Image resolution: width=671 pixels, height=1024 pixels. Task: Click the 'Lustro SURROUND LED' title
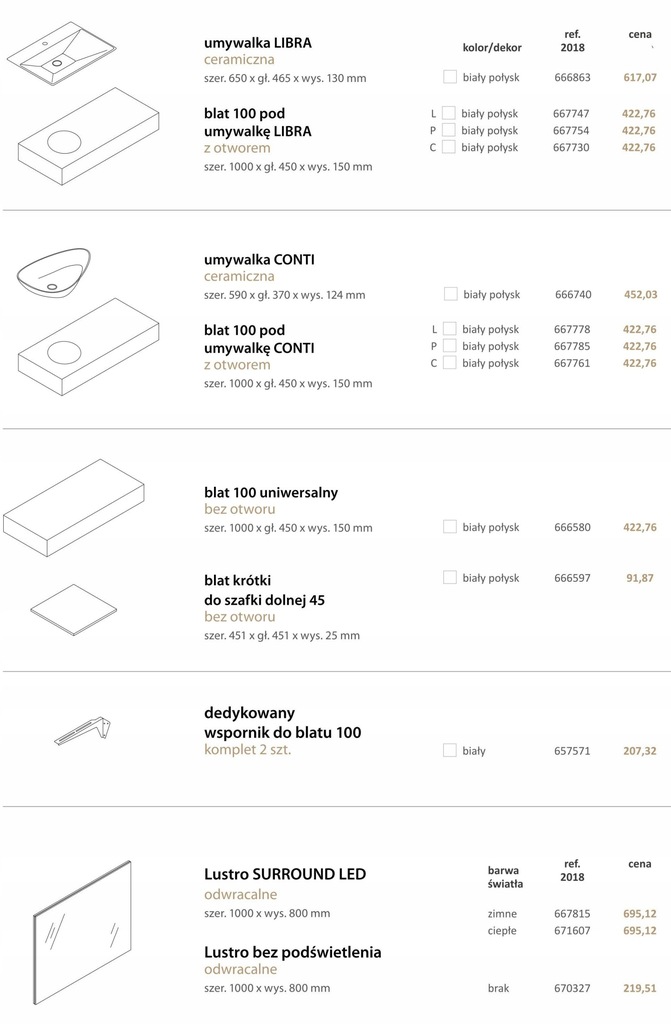285,874
